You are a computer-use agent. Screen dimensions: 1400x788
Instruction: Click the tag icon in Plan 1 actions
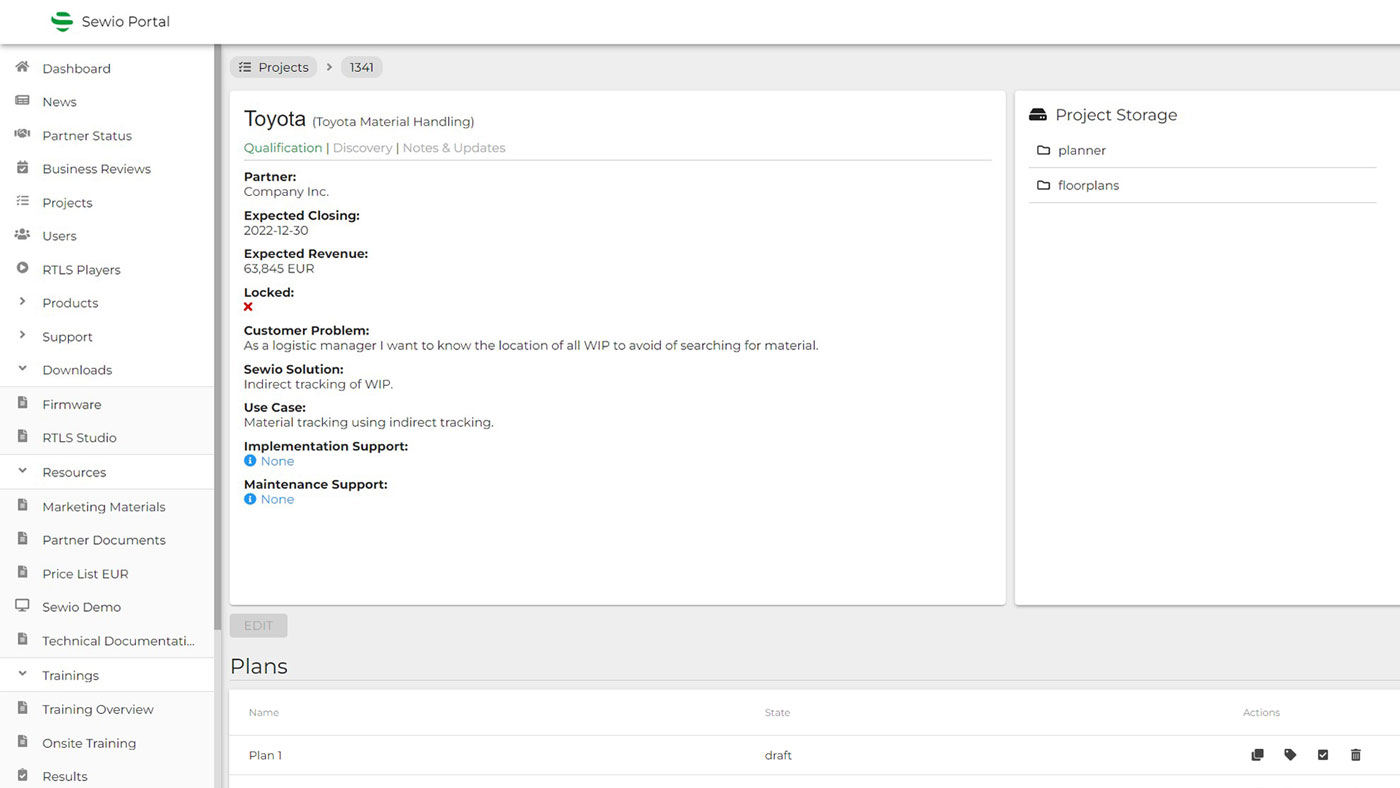(x=1290, y=755)
